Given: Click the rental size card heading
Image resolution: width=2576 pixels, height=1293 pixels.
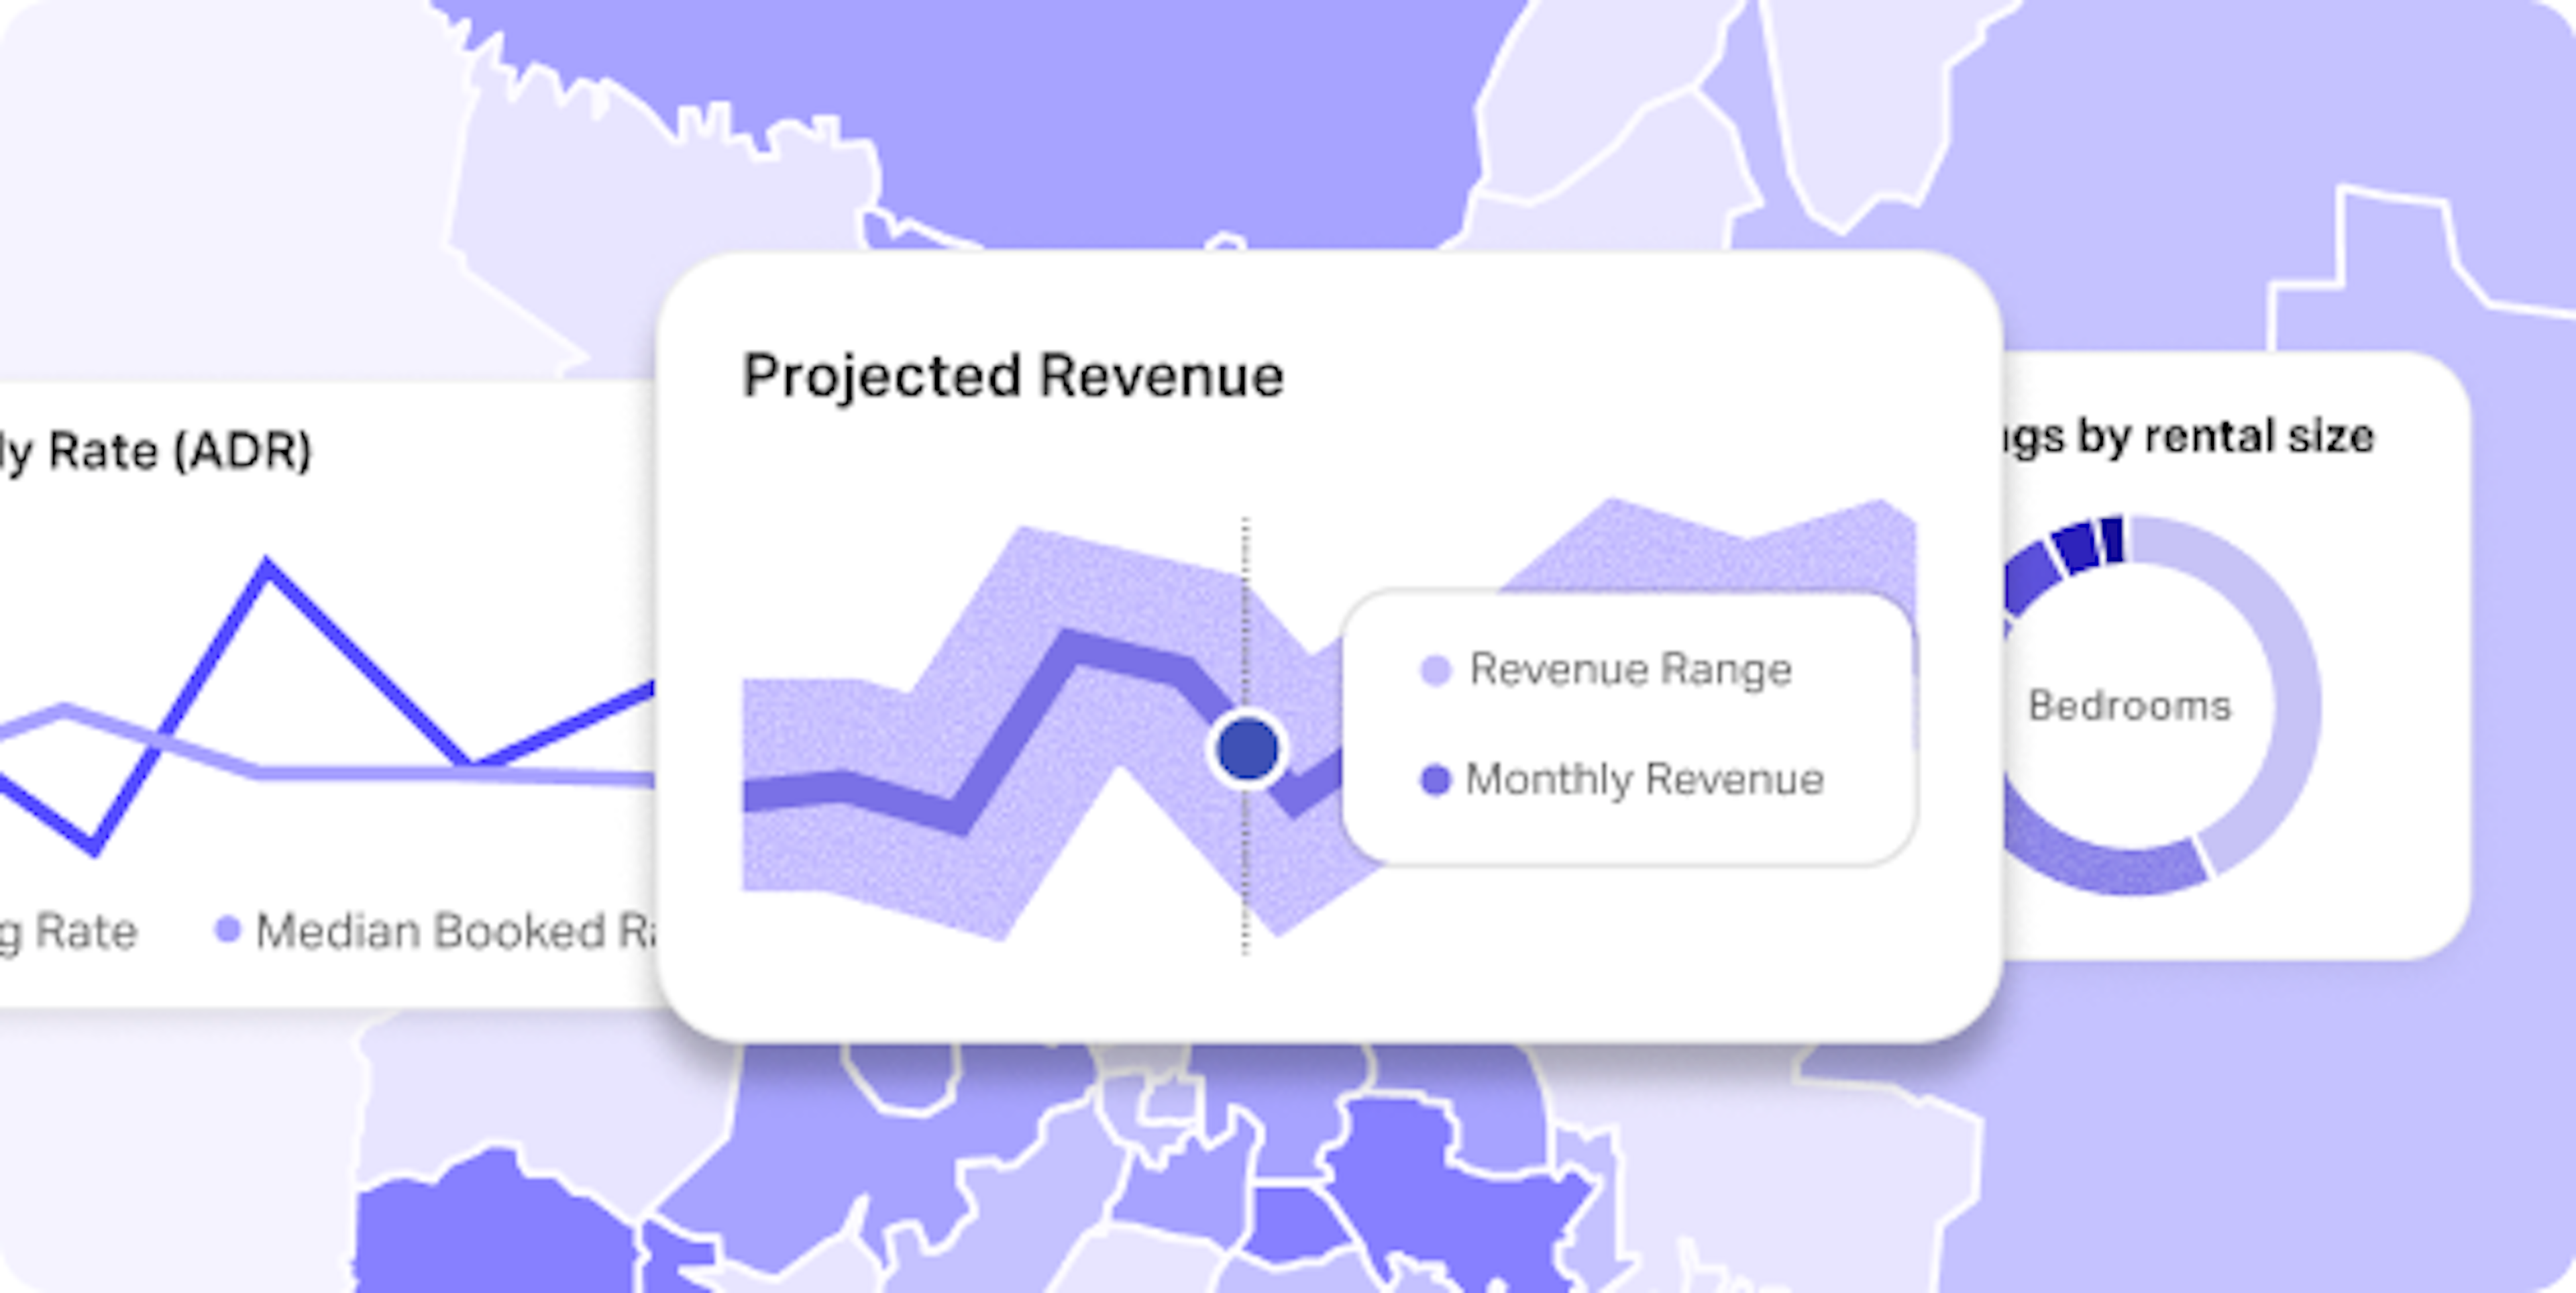Looking at the screenshot, I should click(2188, 437).
